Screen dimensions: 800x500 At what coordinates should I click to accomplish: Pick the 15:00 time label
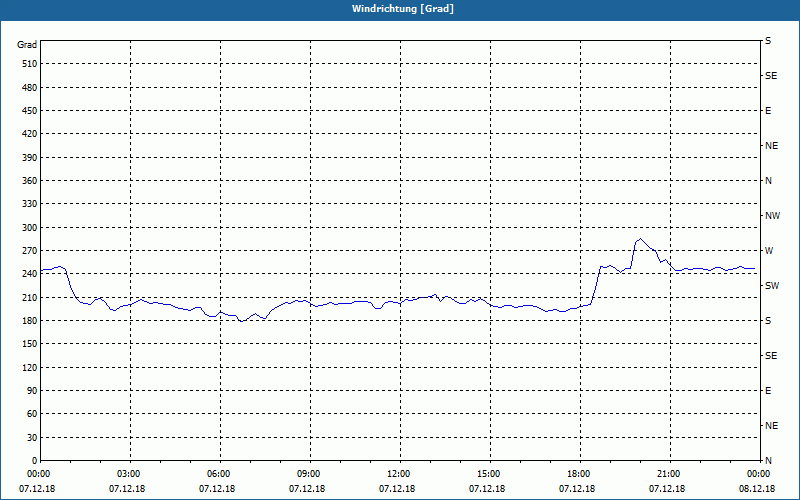pos(490,474)
